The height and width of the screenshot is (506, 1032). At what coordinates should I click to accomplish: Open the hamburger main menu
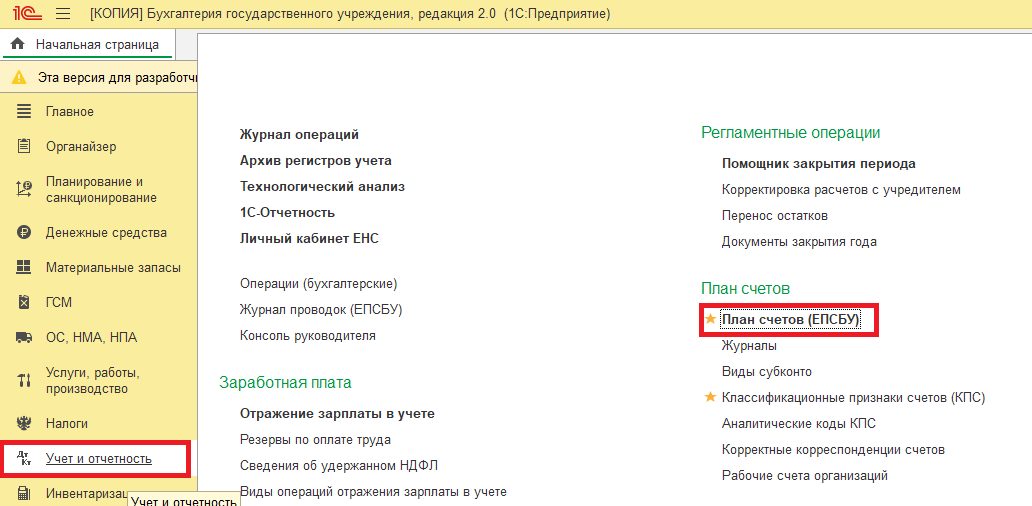coord(63,13)
